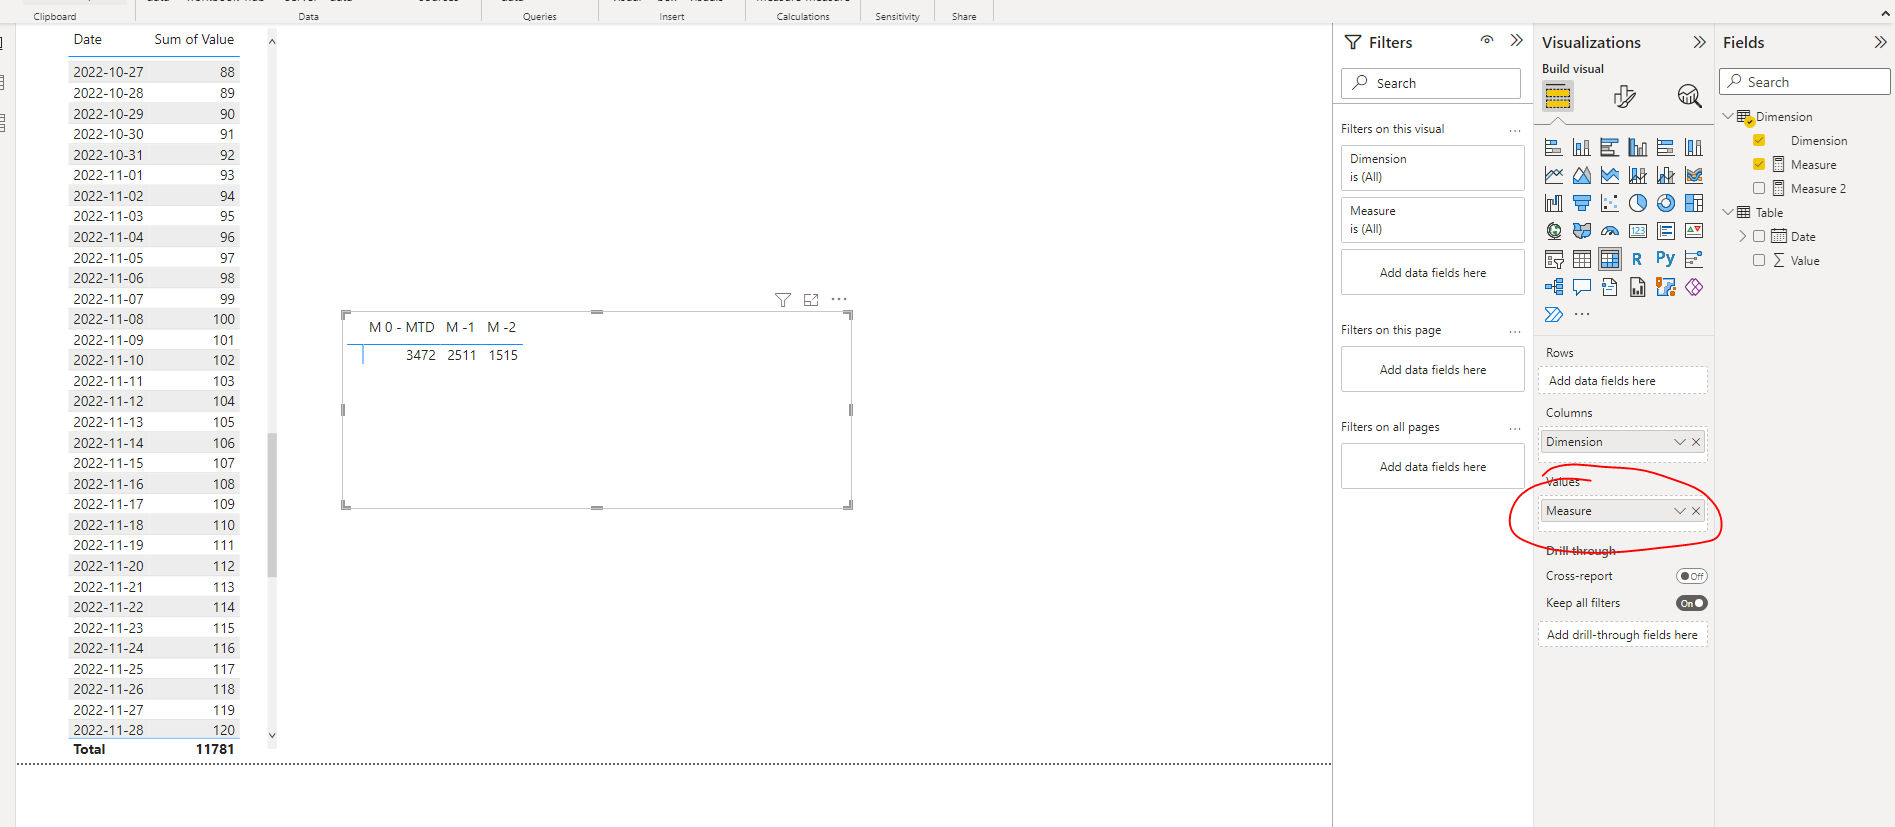Collapse the Table node in Fields
The height and width of the screenshot is (827, 1895).
tap(1728, 212)
